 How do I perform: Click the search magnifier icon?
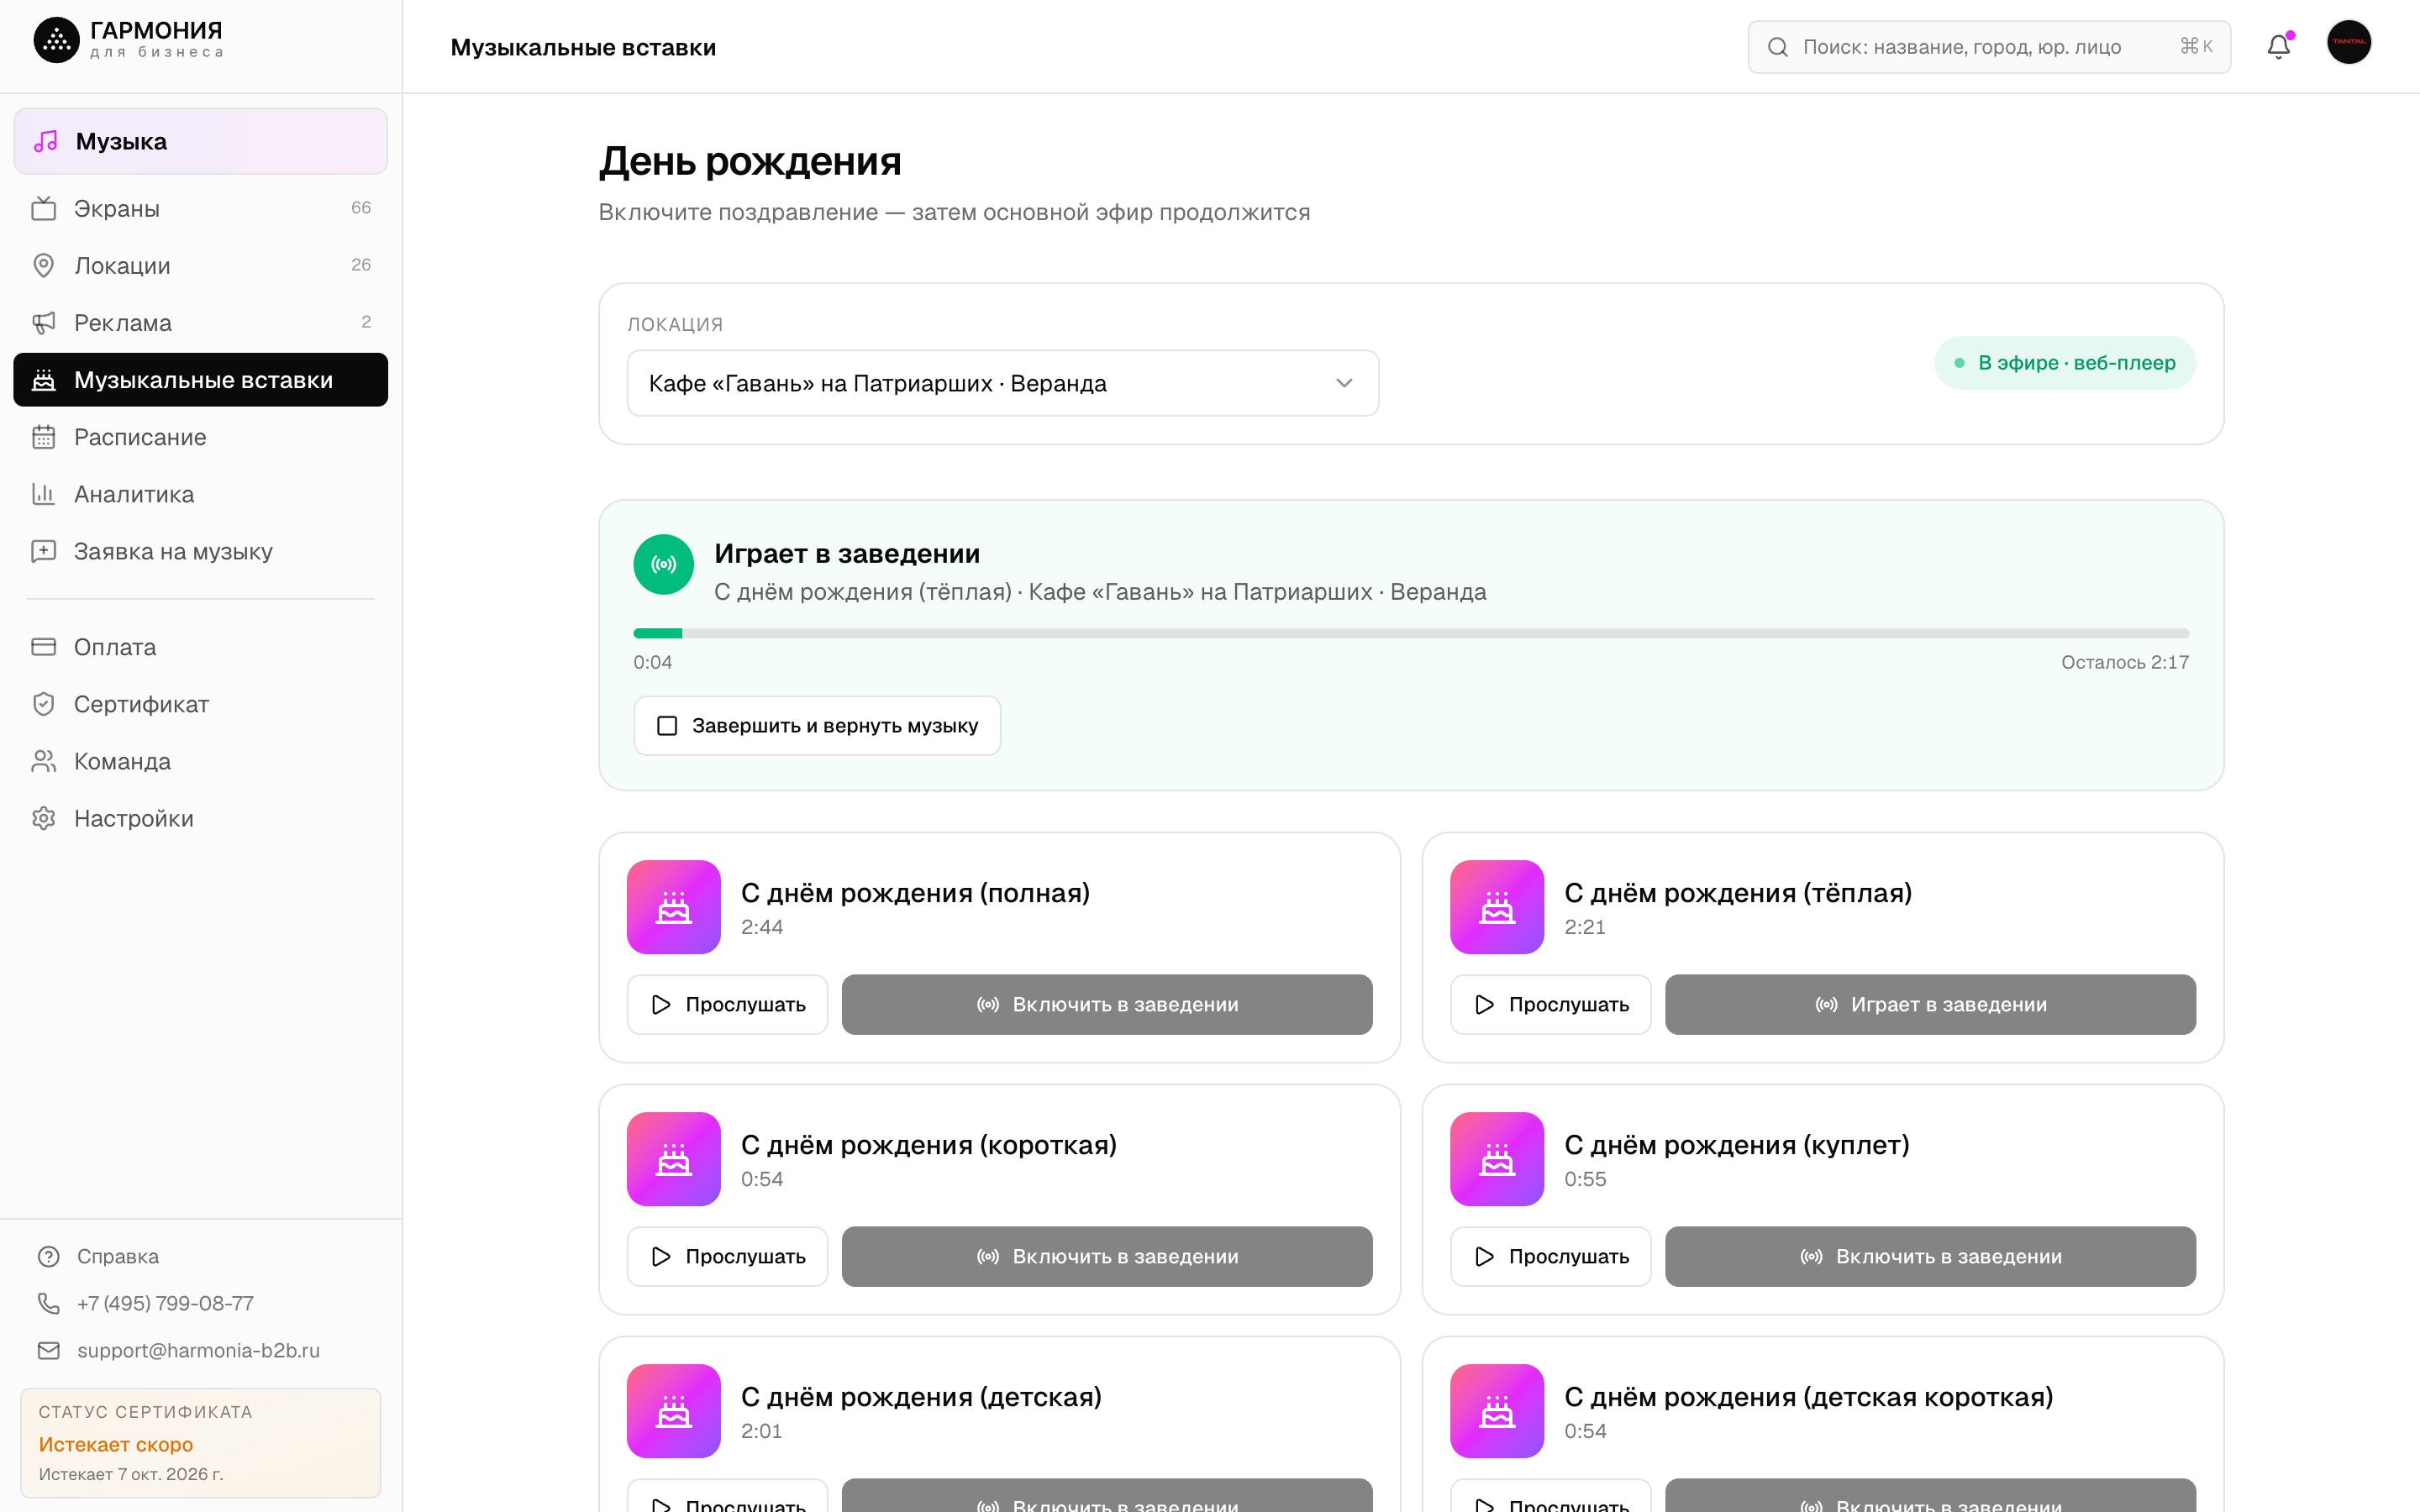(1777, 47)
